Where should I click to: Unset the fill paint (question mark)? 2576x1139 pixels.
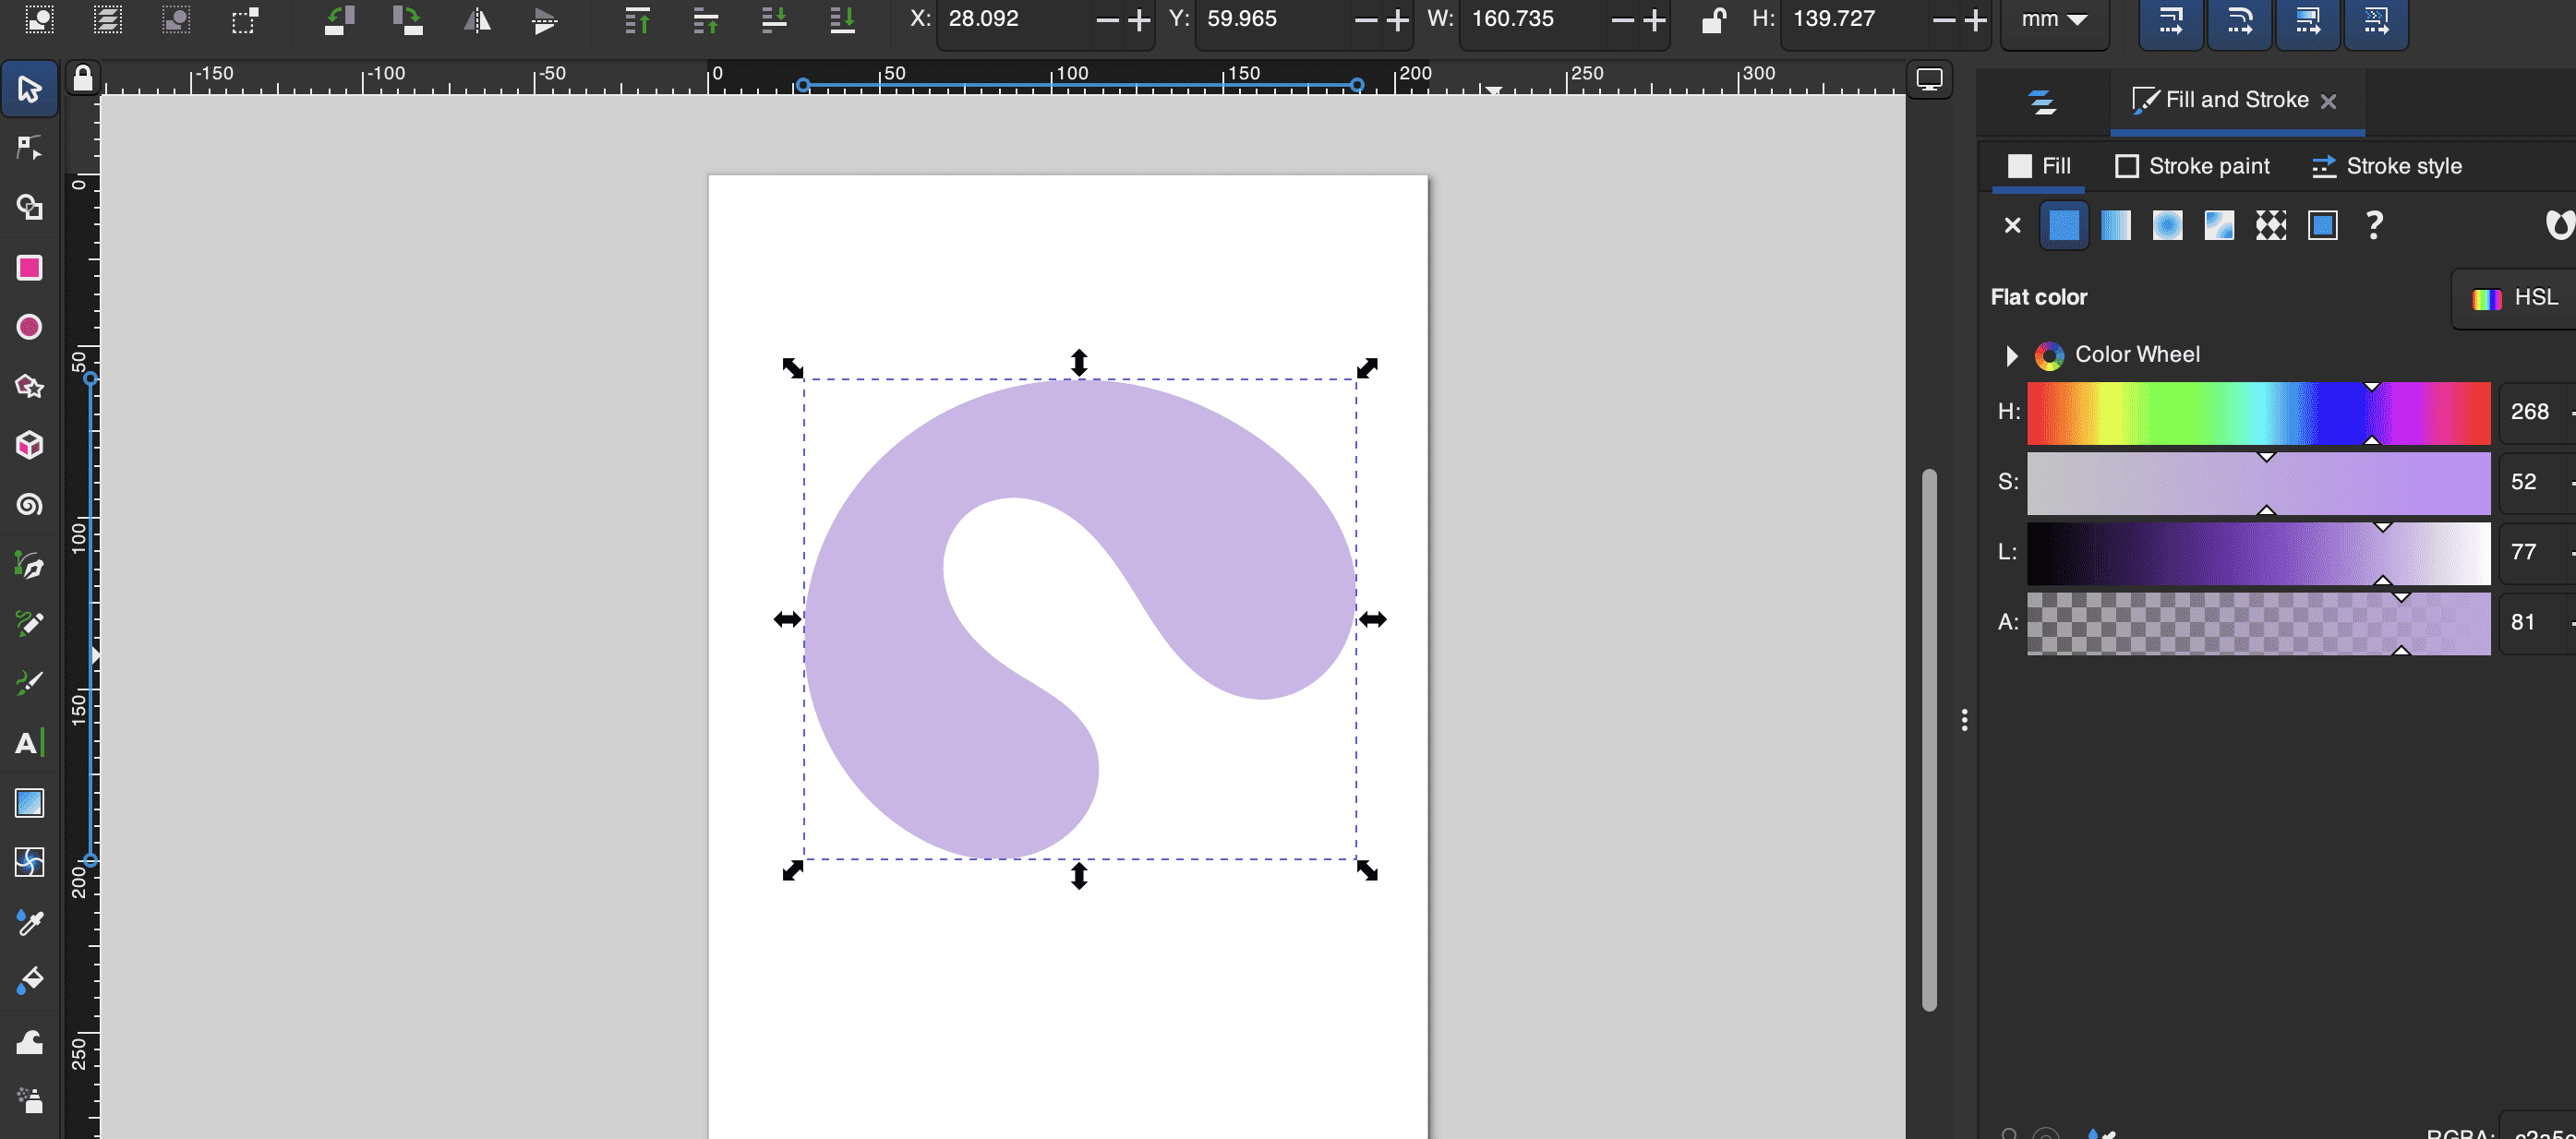coord(2375,226)
